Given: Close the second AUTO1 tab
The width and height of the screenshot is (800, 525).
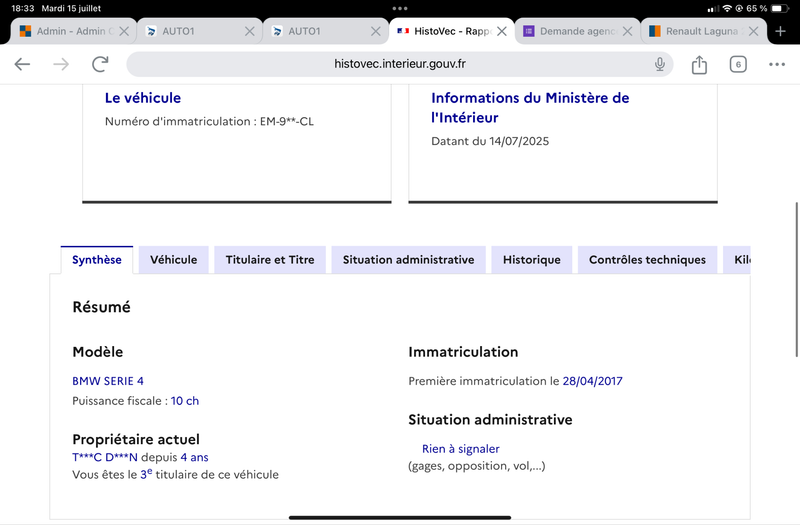Looking at the screenshot, I should point(376,31).
